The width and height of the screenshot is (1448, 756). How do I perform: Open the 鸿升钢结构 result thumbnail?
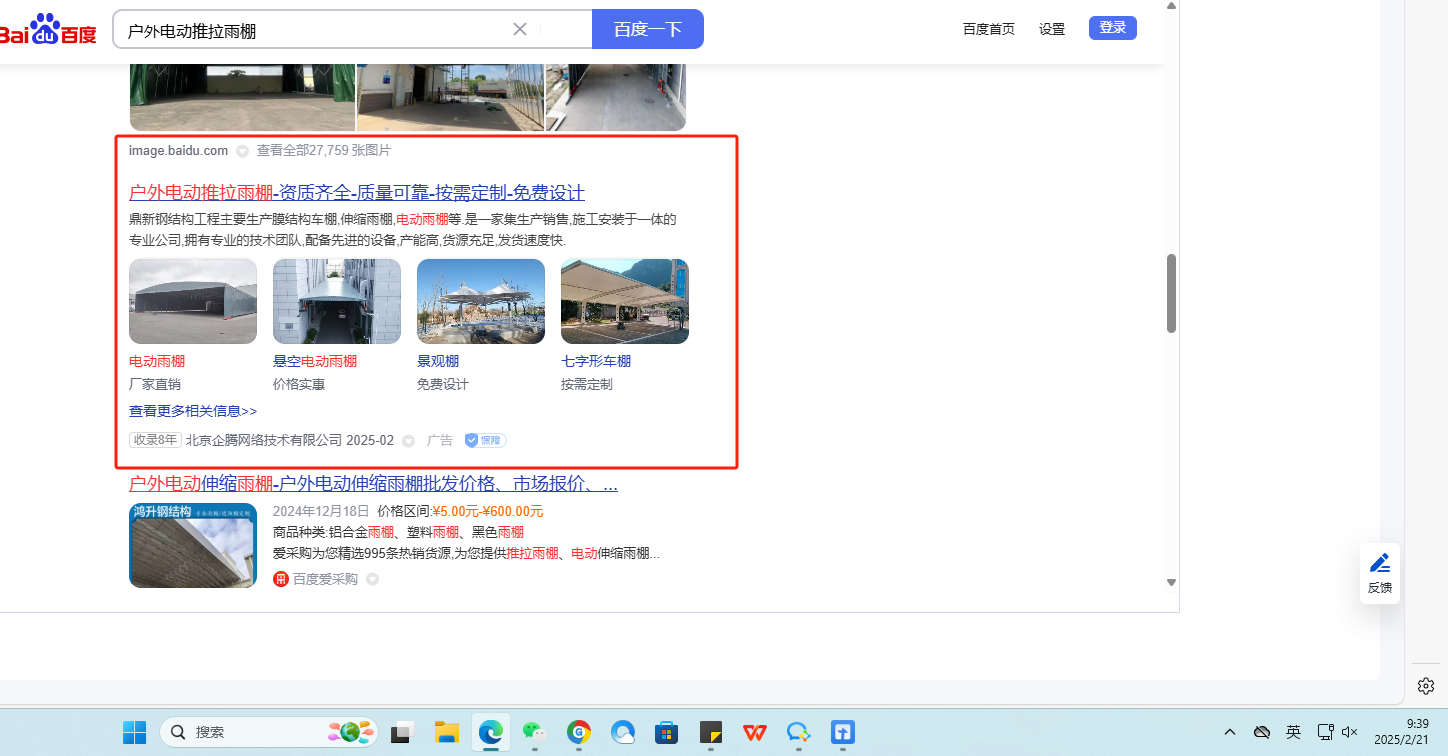[193, 545]
